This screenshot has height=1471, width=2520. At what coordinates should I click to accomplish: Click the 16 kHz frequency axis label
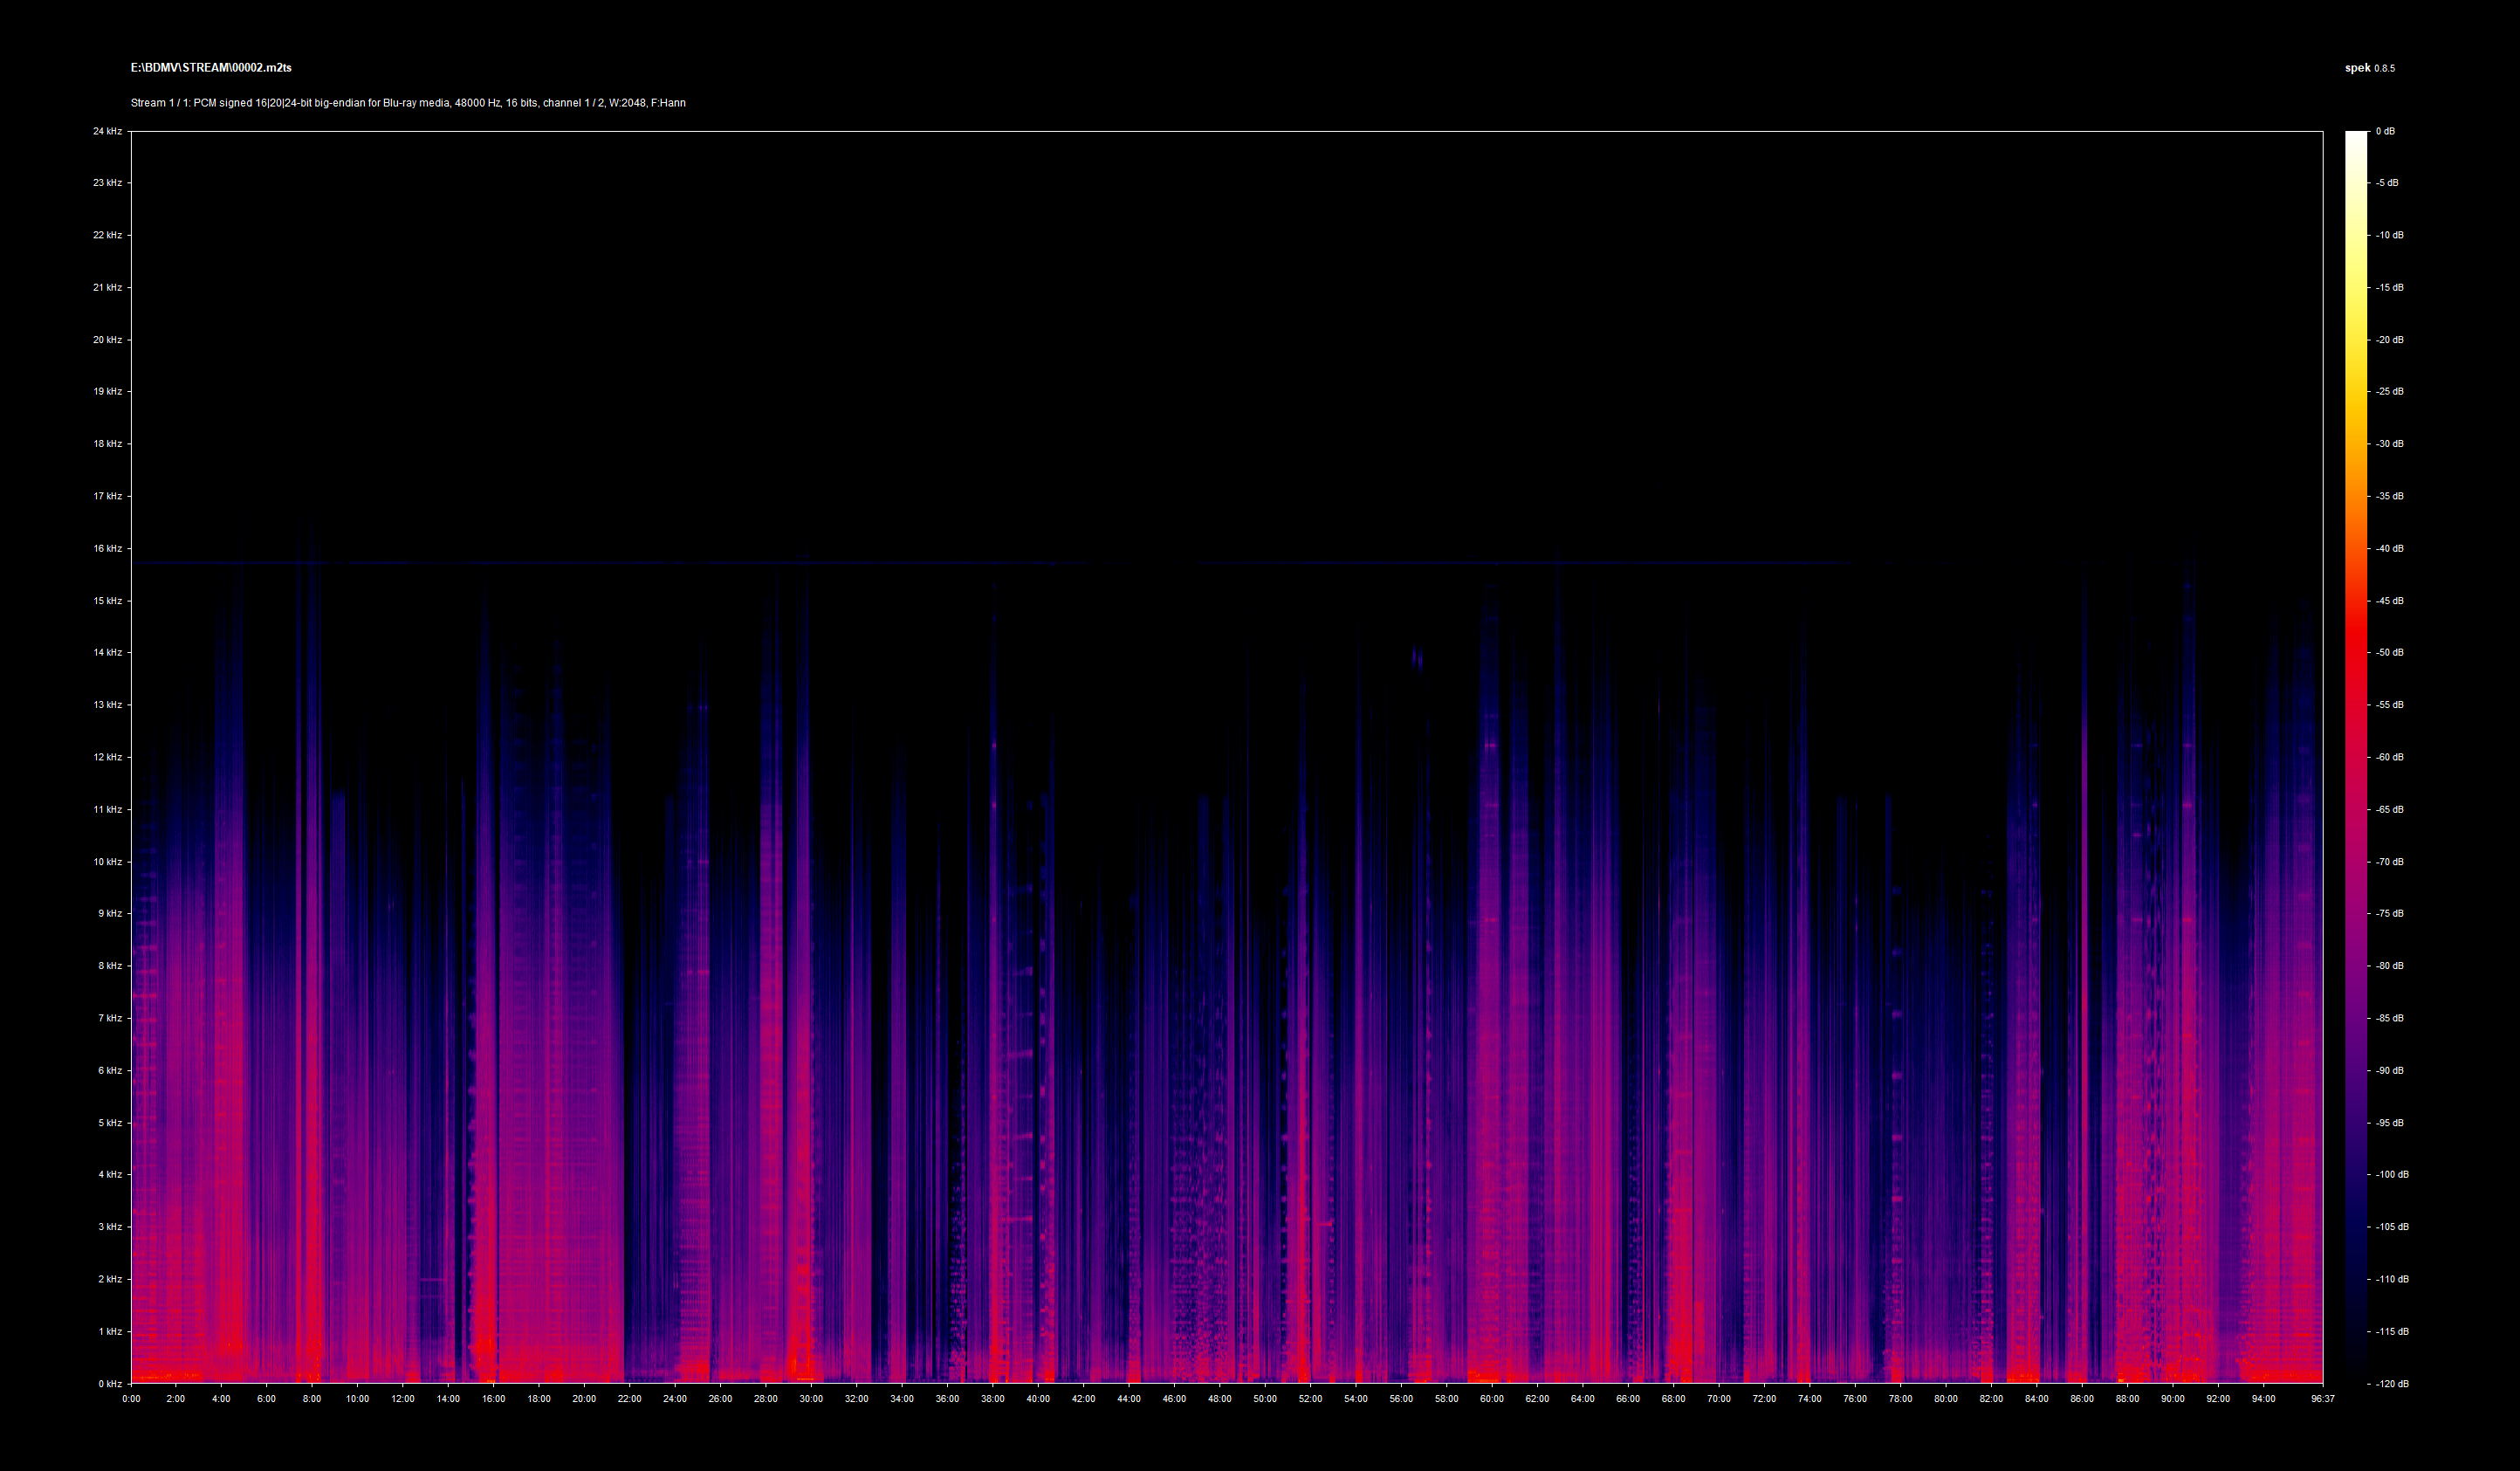point(107,548)
